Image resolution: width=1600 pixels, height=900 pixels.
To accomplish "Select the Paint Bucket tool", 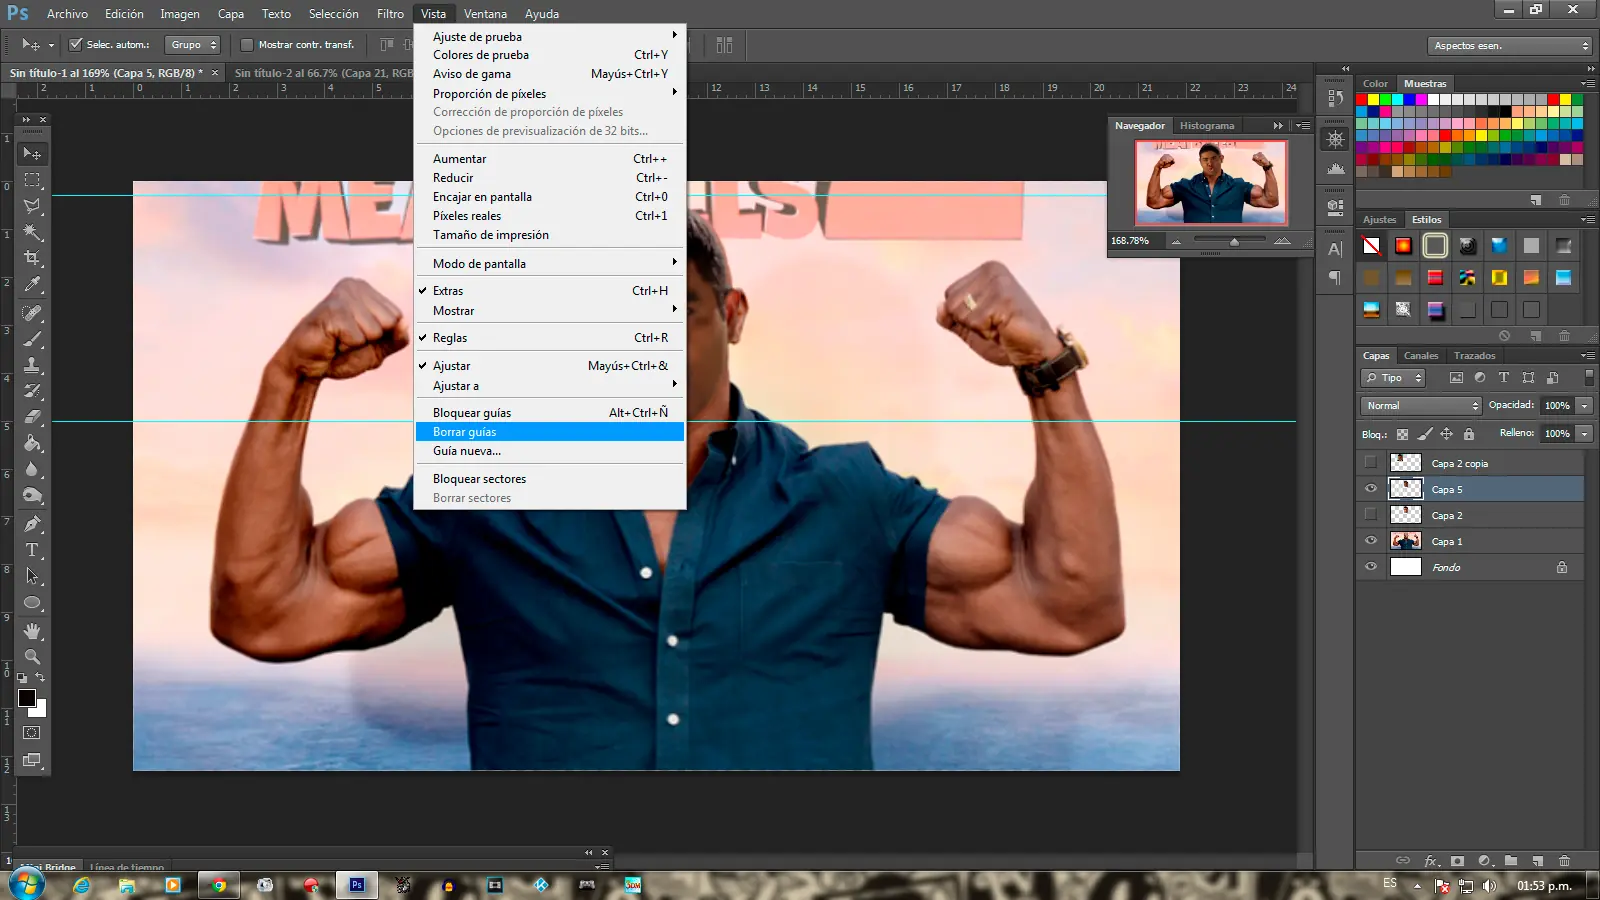I will 32,443.
